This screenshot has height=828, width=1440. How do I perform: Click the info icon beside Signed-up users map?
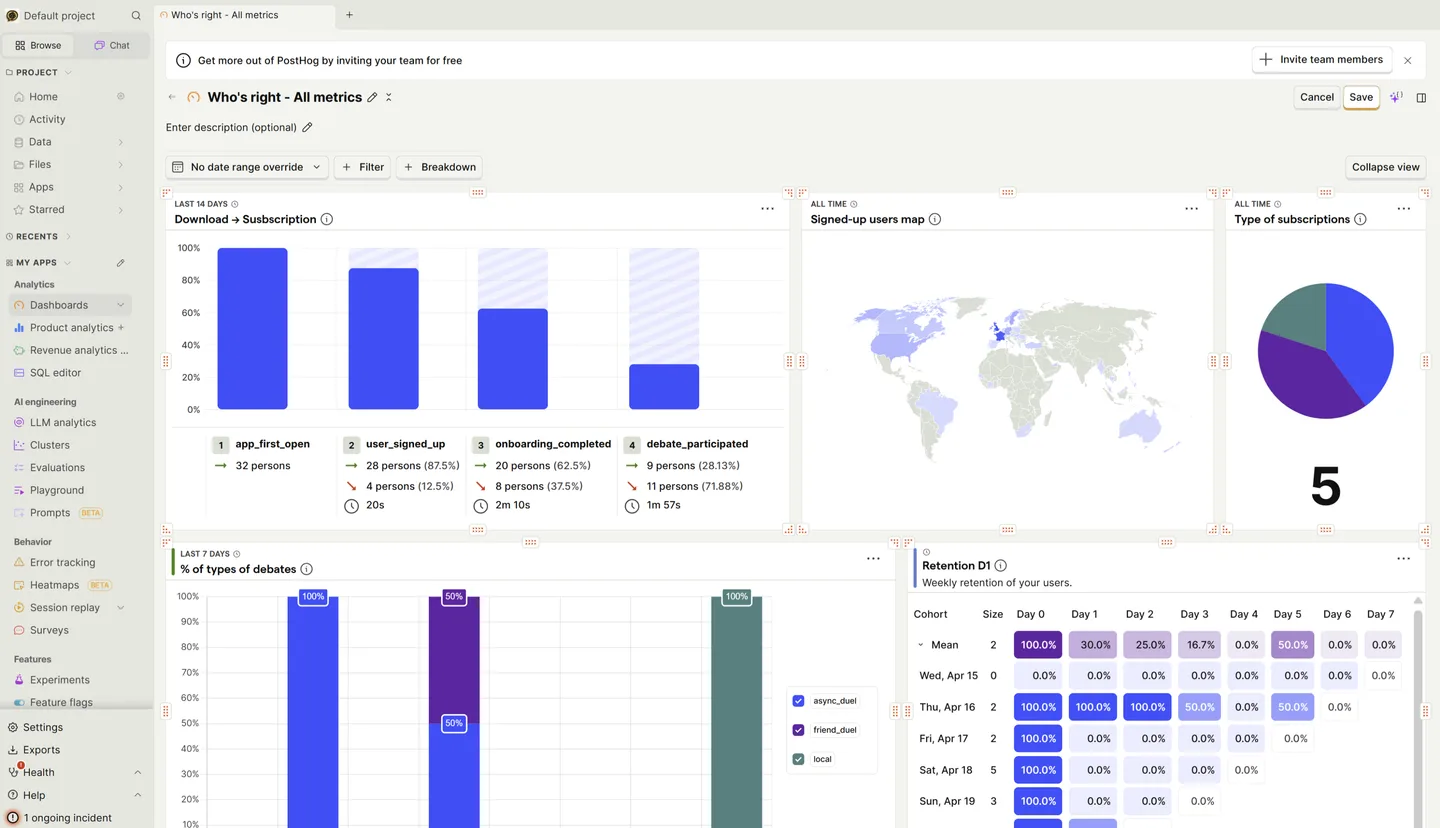pos(935,219)
